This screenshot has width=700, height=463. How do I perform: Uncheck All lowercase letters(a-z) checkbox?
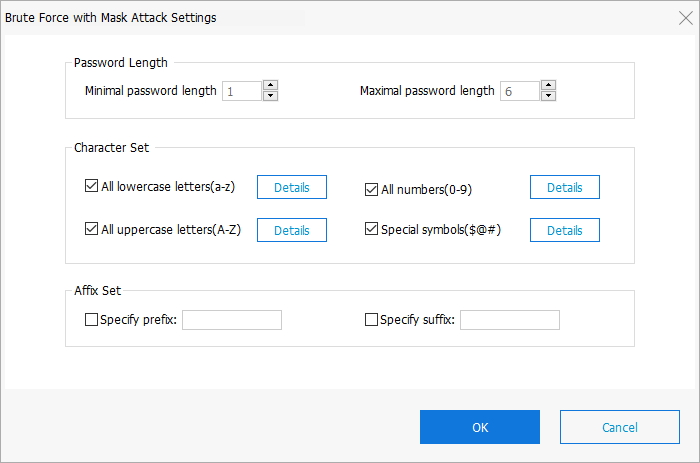pyautogui.click(x=92, y=187)
